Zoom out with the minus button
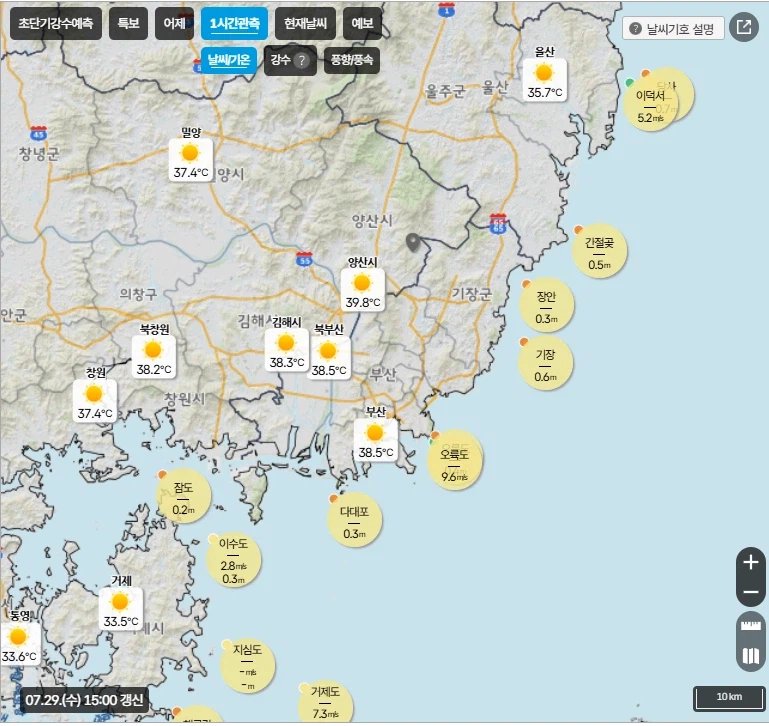The width and height of the screenshot is (769, 726). (x=751, y=592)
